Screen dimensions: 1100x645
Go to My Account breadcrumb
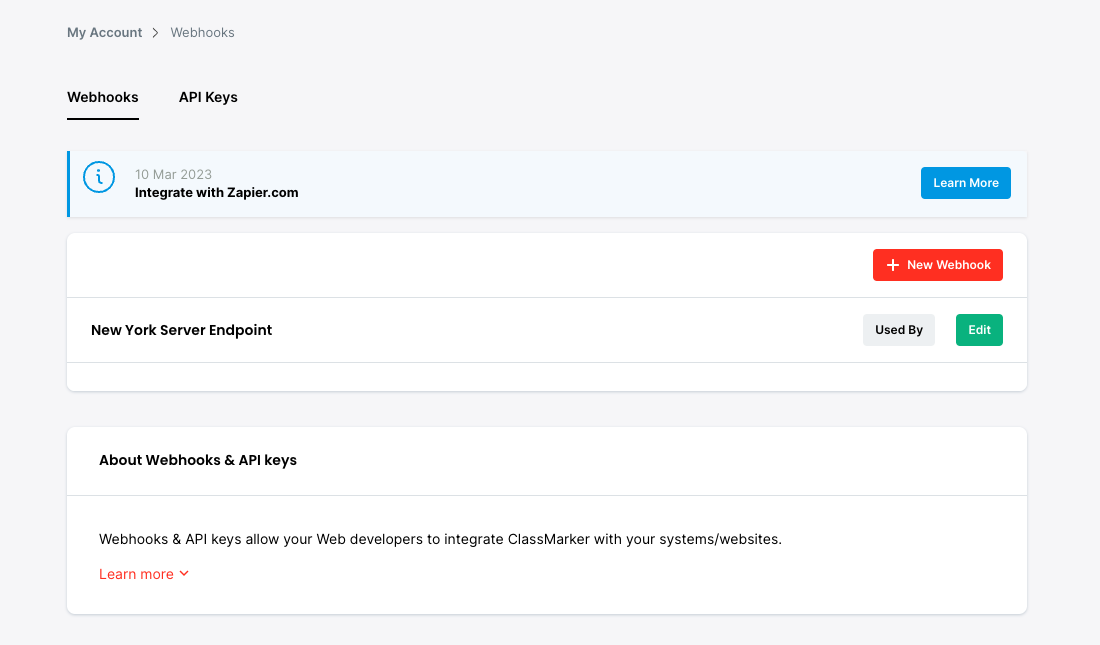point(104,33)
